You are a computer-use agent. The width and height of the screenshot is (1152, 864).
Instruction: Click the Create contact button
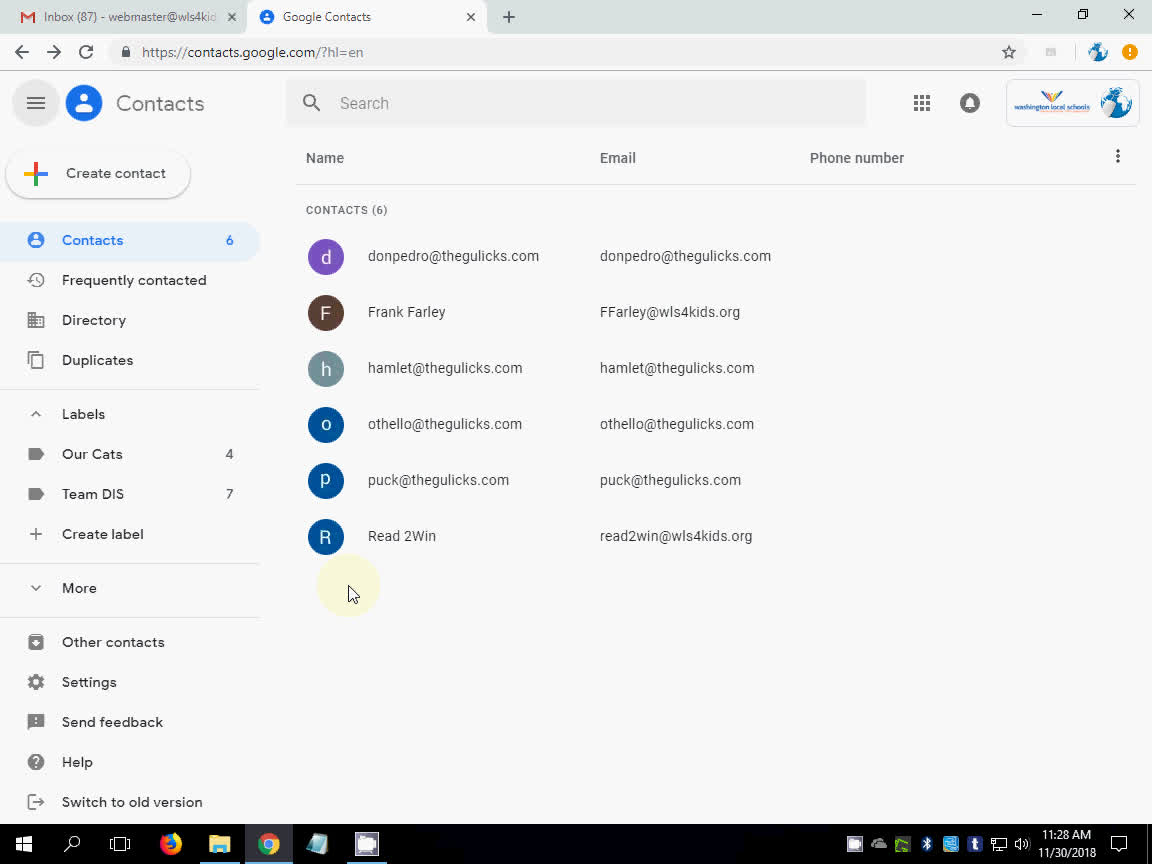97,173
